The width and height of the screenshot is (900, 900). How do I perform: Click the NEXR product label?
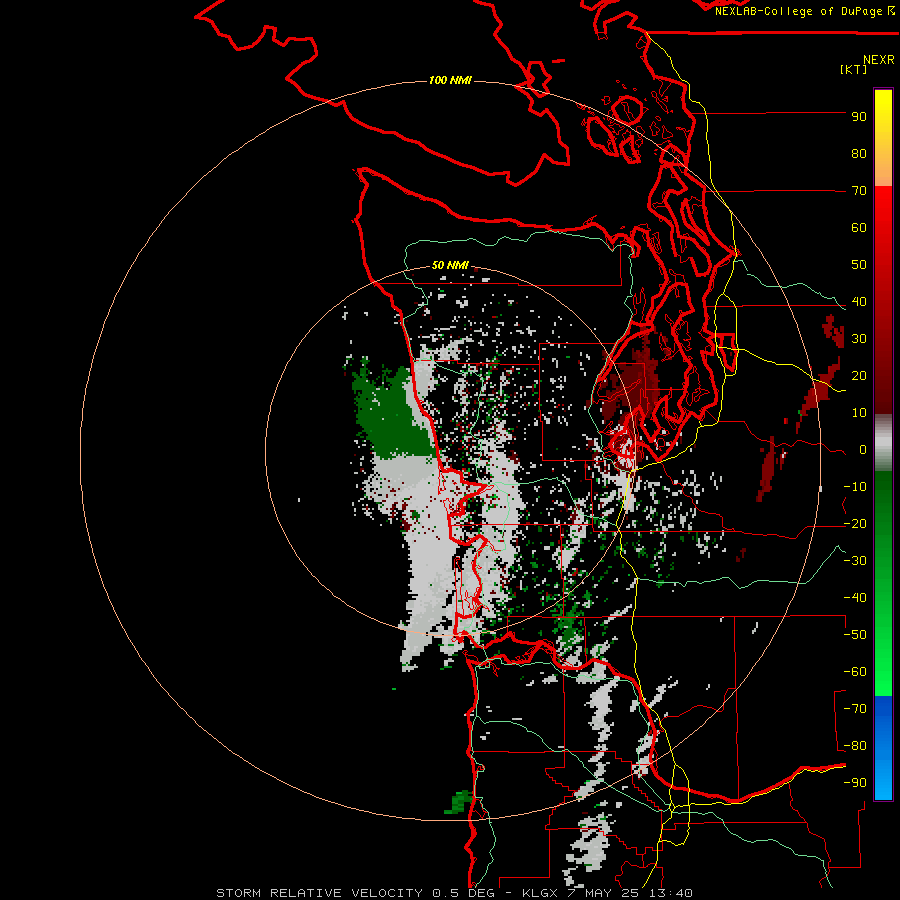[878, 60]
